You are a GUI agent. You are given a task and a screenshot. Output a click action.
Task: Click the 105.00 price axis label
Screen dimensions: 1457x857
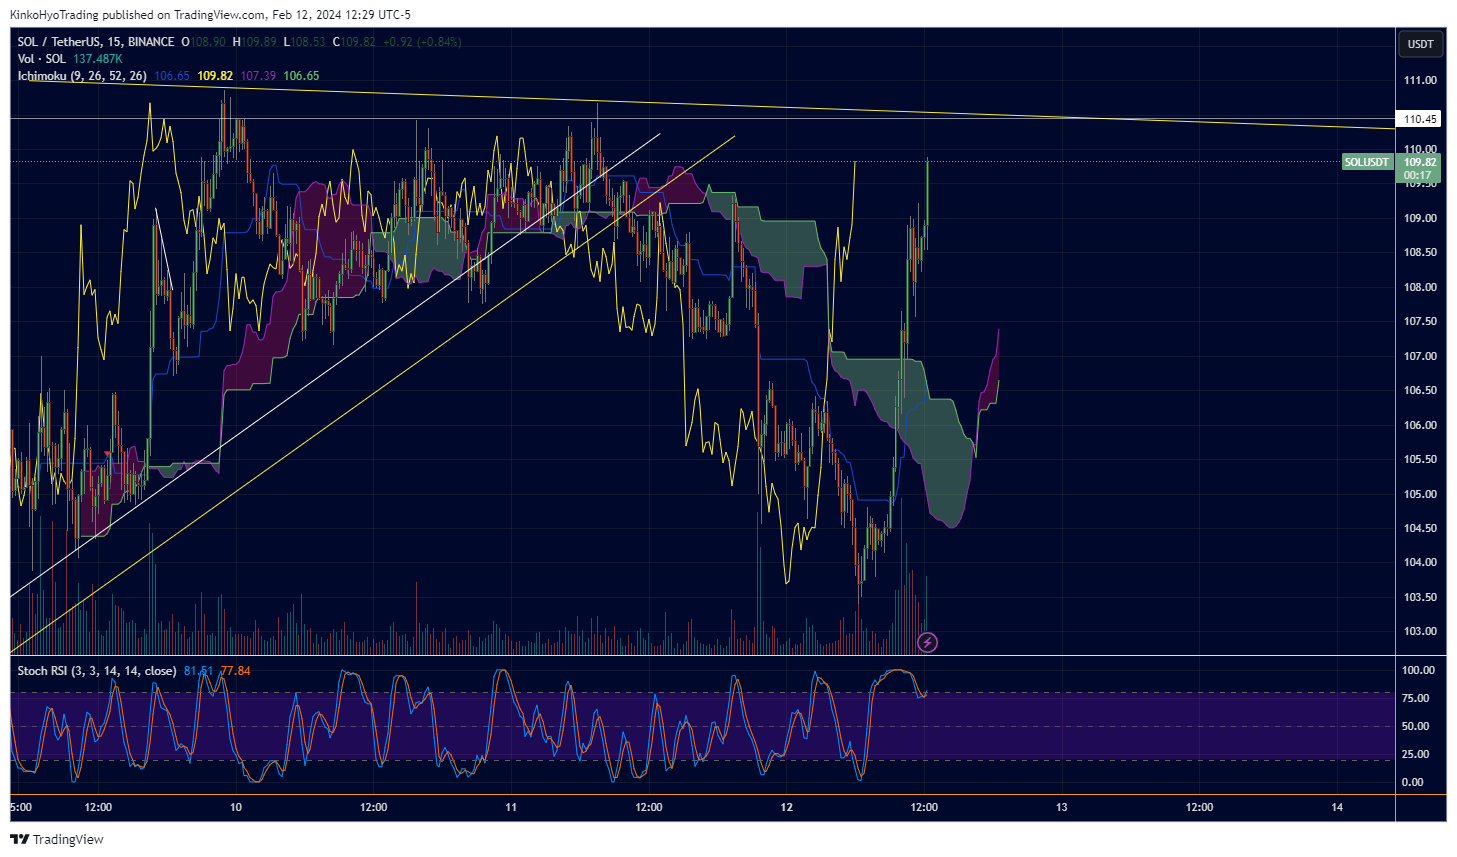pos(1420,494)
